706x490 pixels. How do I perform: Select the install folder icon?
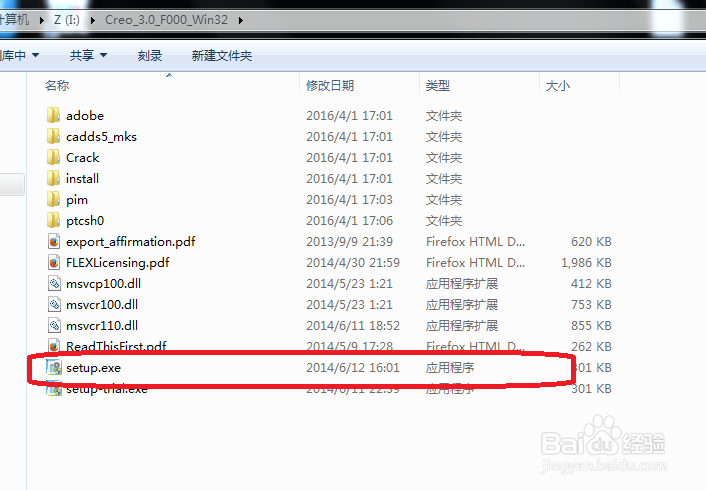point(53,178)
